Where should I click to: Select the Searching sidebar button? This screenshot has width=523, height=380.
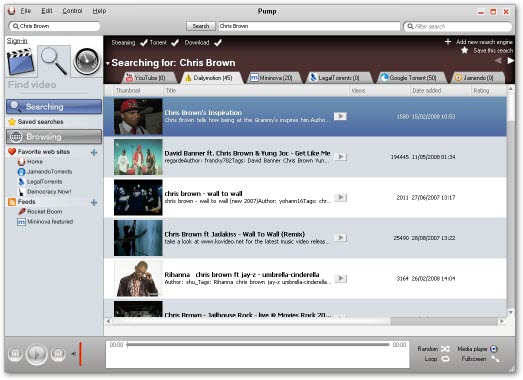click(x=54, y=107)
